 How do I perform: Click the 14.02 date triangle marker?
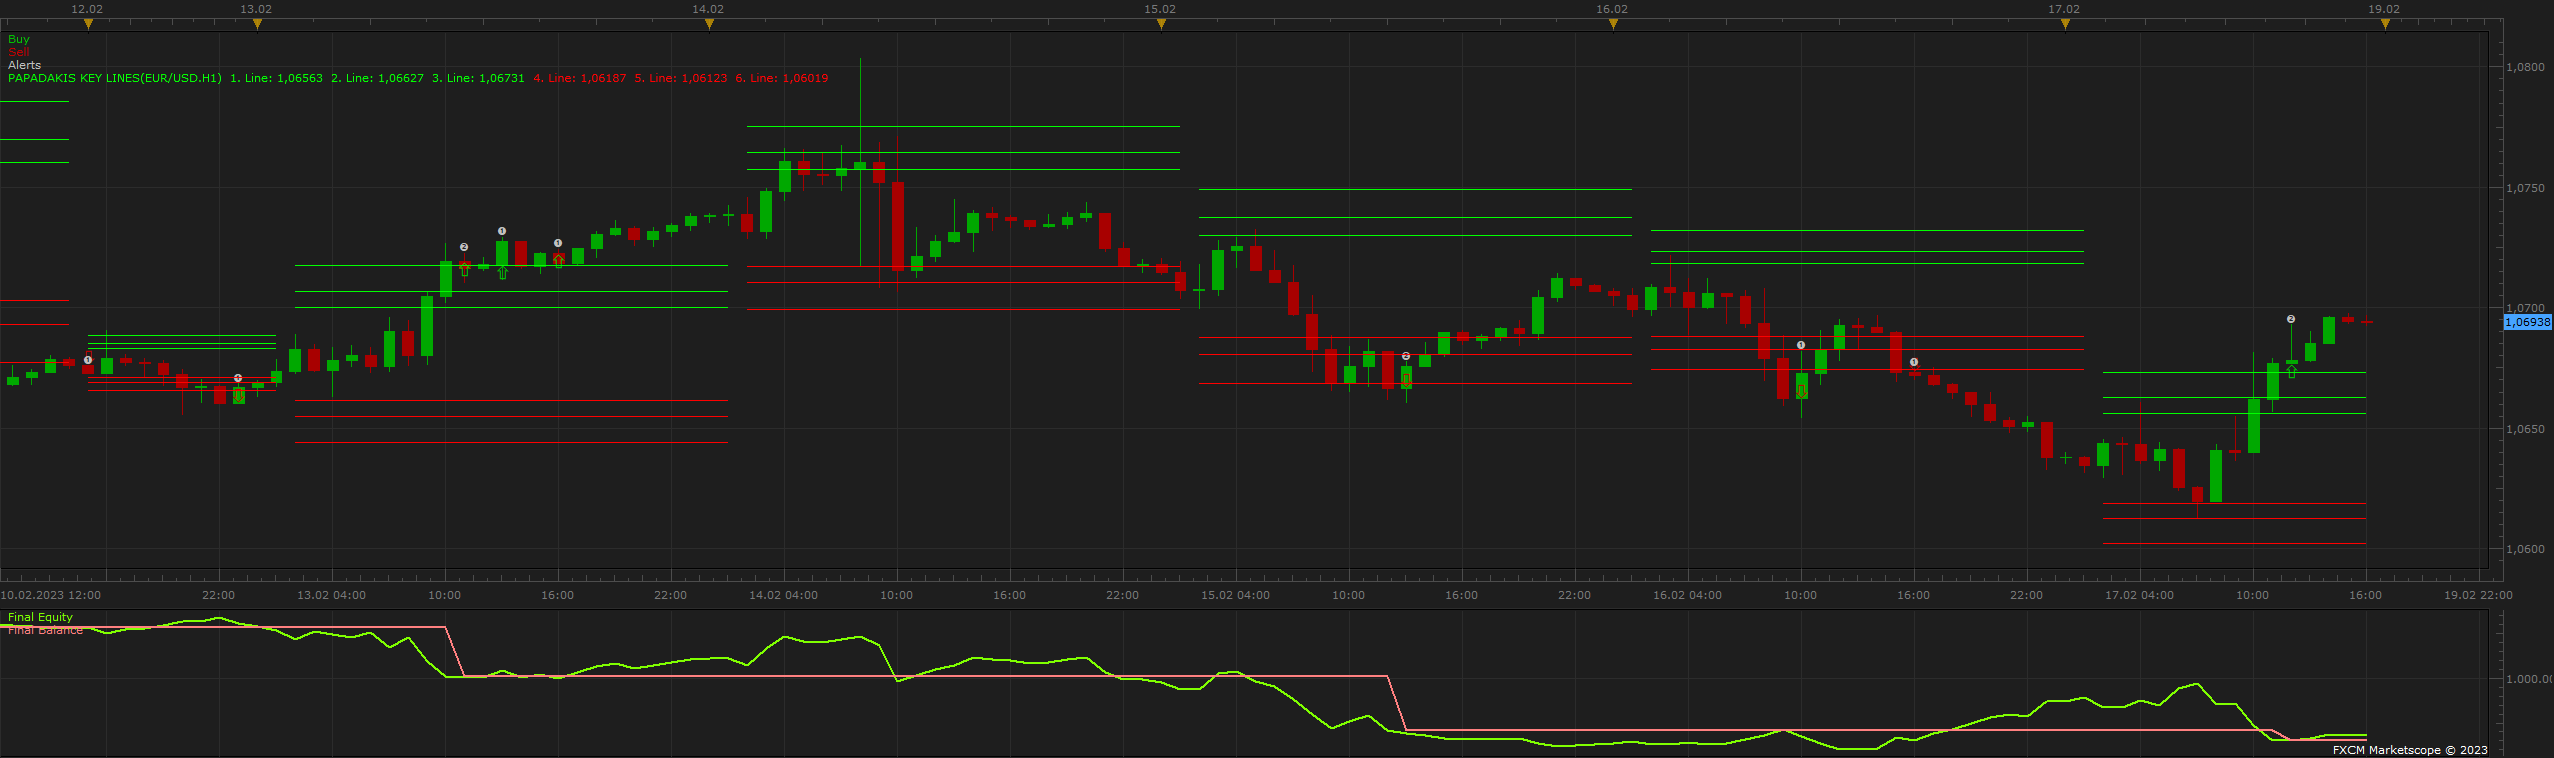coord(709,24)
